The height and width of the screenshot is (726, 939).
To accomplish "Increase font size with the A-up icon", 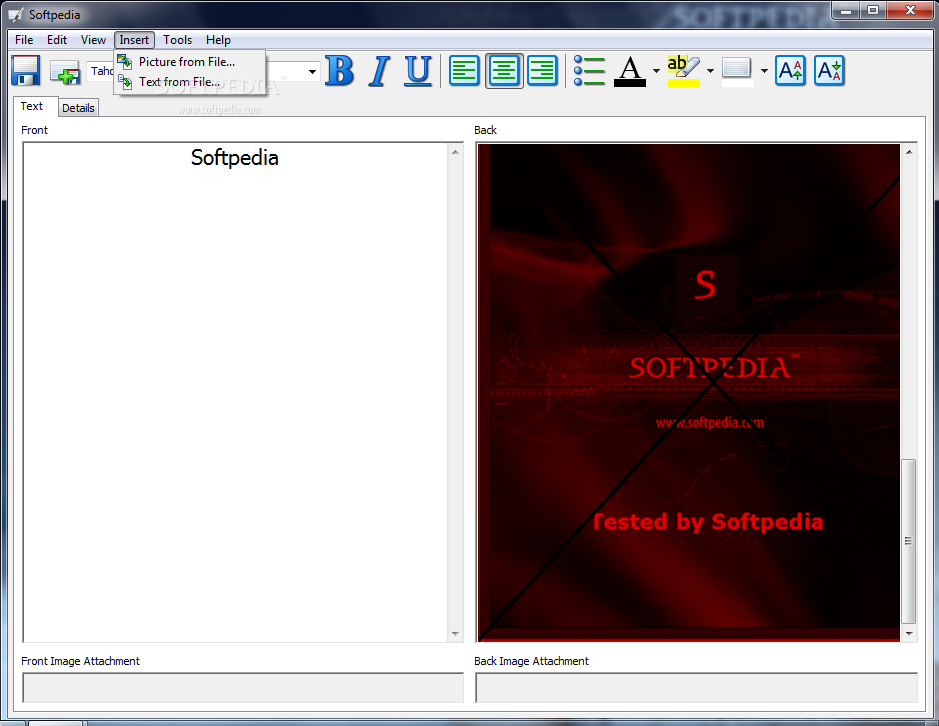I will [790, 71].
